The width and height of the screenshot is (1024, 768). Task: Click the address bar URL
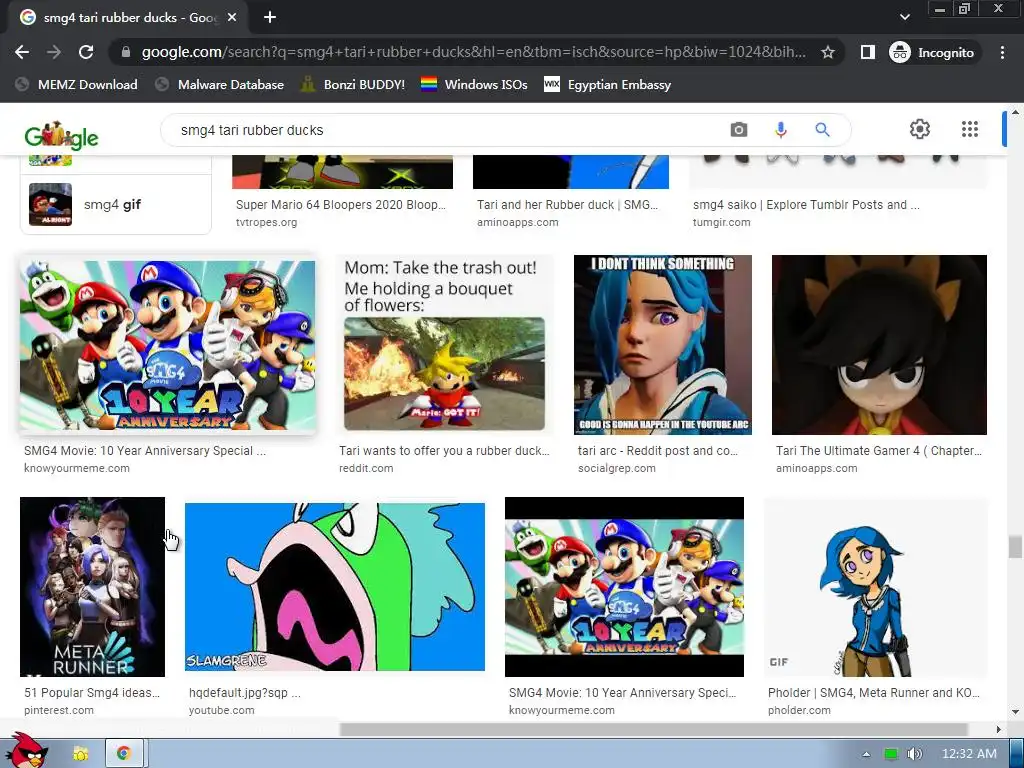pos(473,52)
